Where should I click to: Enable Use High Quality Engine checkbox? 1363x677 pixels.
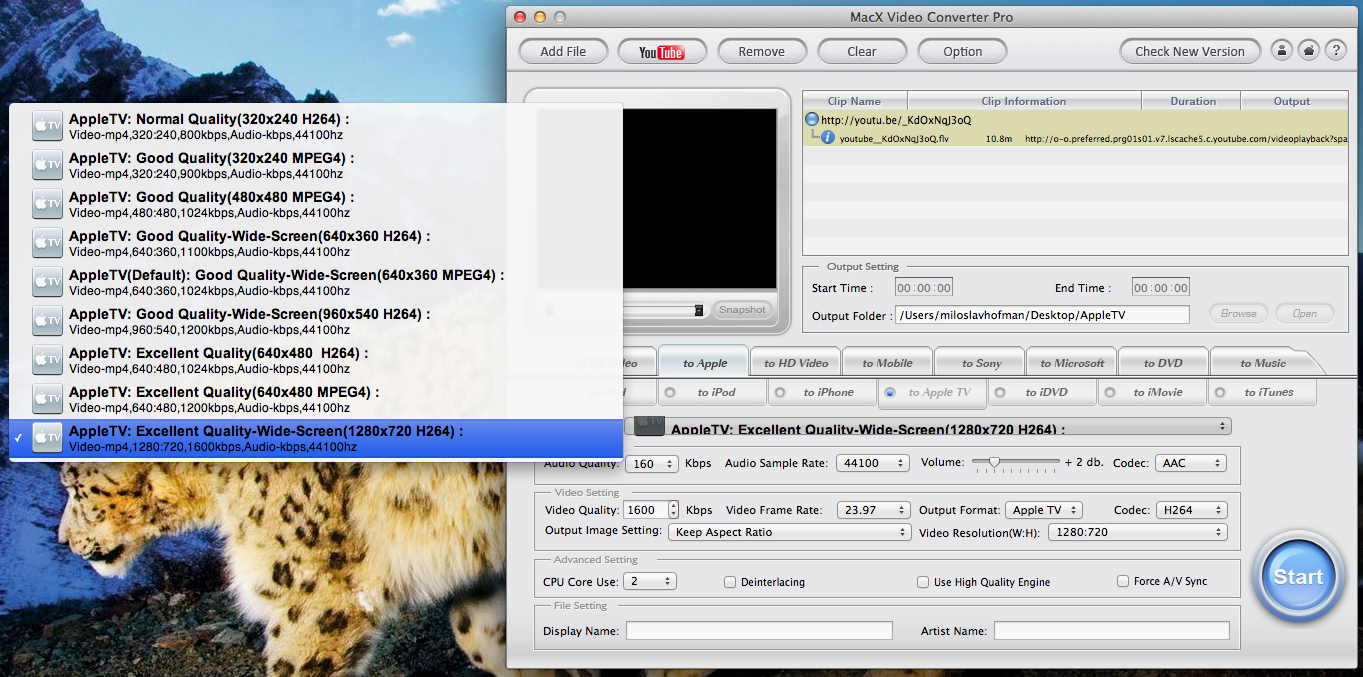point(923,581)
